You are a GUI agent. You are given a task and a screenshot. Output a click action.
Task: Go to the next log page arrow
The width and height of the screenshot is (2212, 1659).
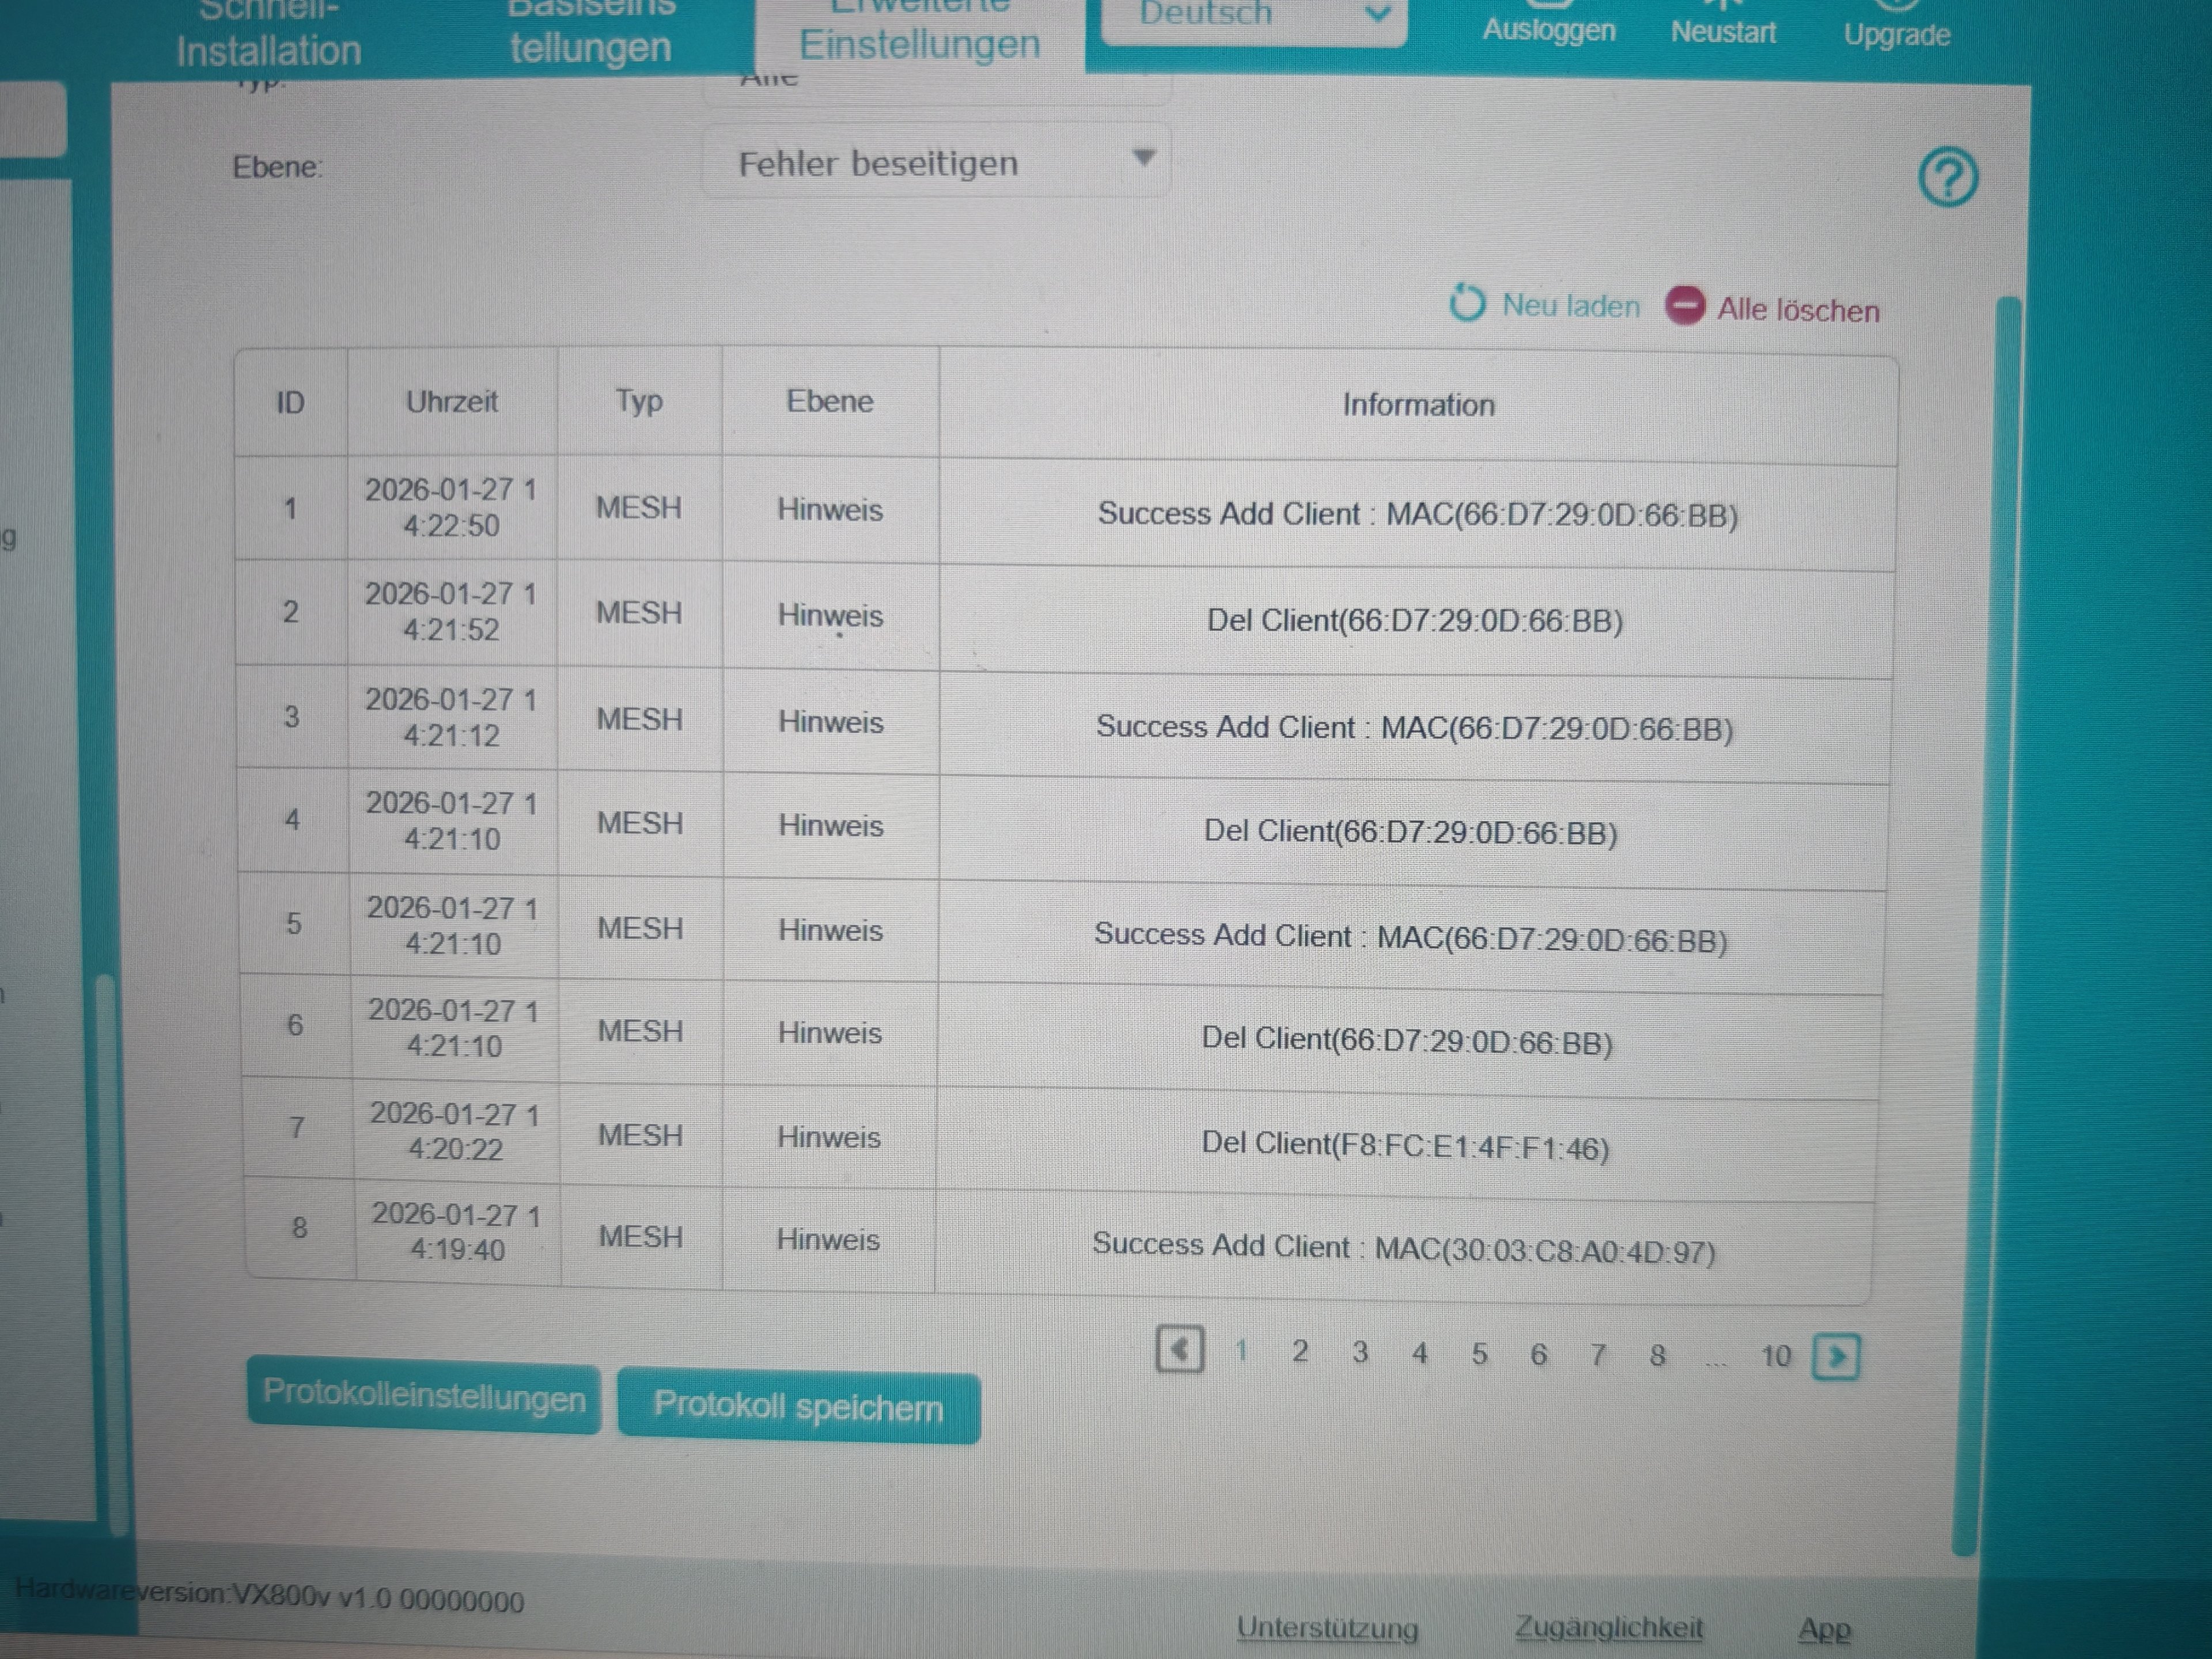pyautogui.click(x=1836, y=1357)
